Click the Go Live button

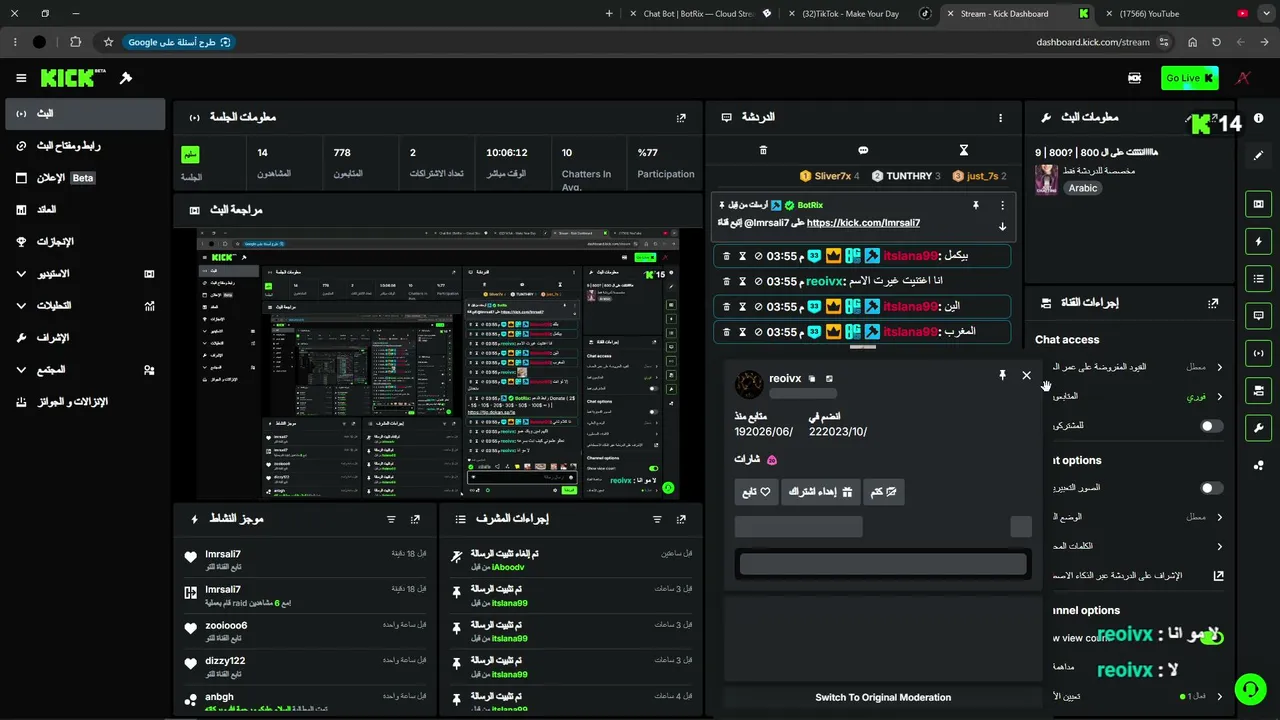click(x=1190, y=78)
